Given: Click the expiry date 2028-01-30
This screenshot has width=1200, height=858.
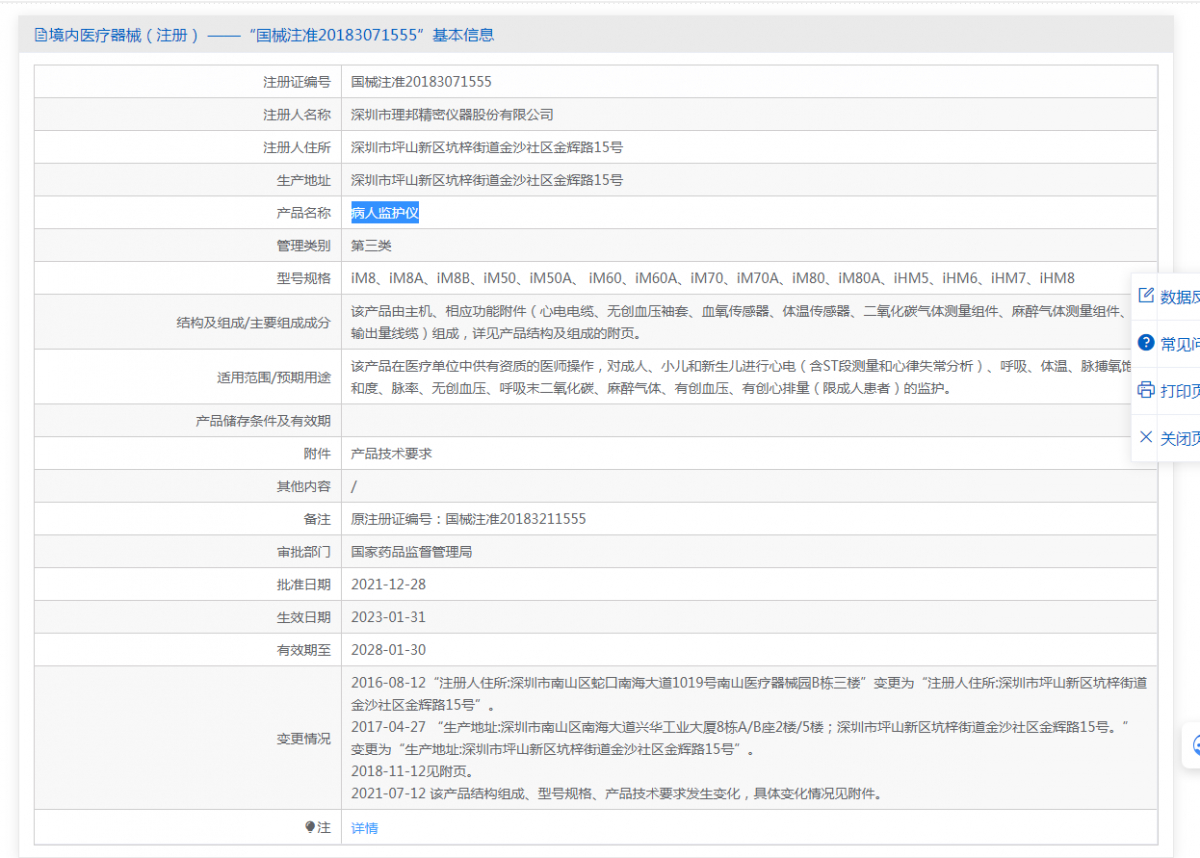Looking at the screenshot, I should coord(388,650).
